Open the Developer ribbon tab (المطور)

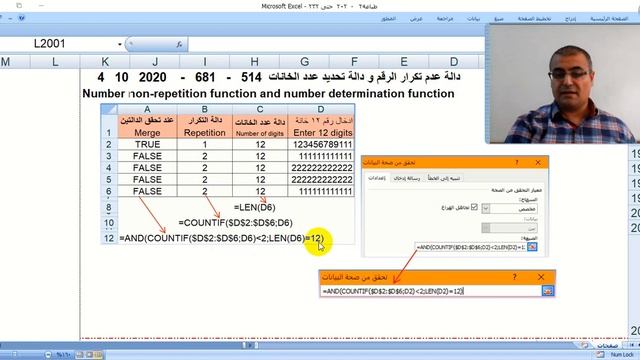(x=388, y=19)
